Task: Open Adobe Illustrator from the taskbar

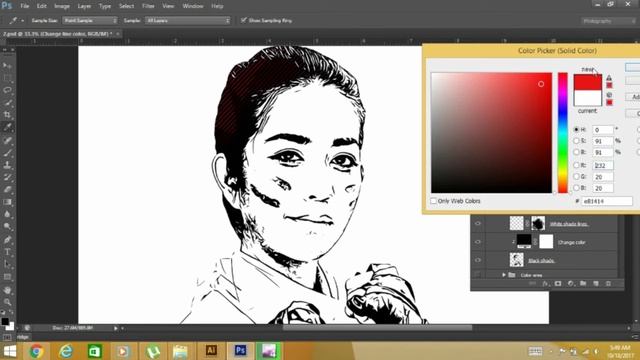Action: pos(211,351)
